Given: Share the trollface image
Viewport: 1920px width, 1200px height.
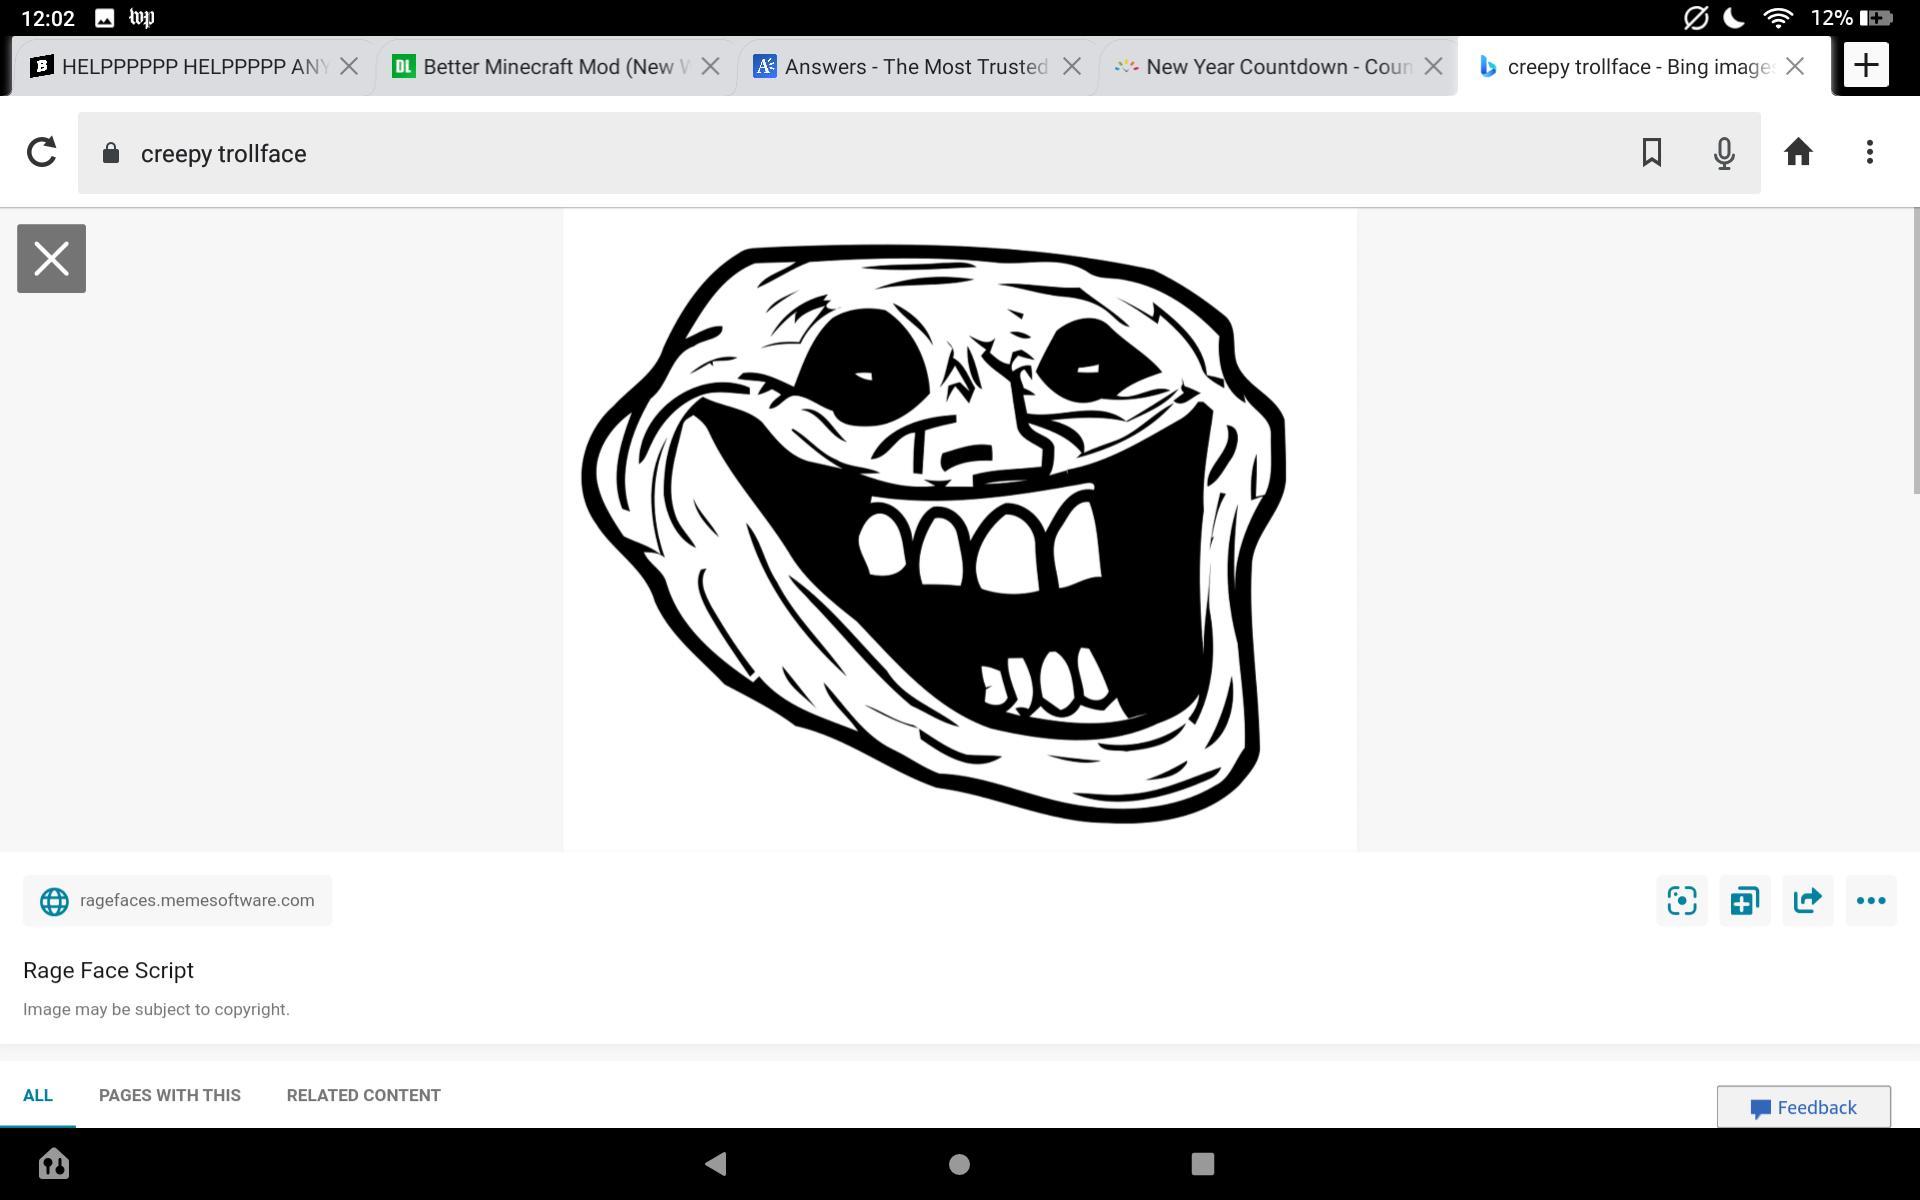Looking at the screenshot, I should coord(1807,900).
